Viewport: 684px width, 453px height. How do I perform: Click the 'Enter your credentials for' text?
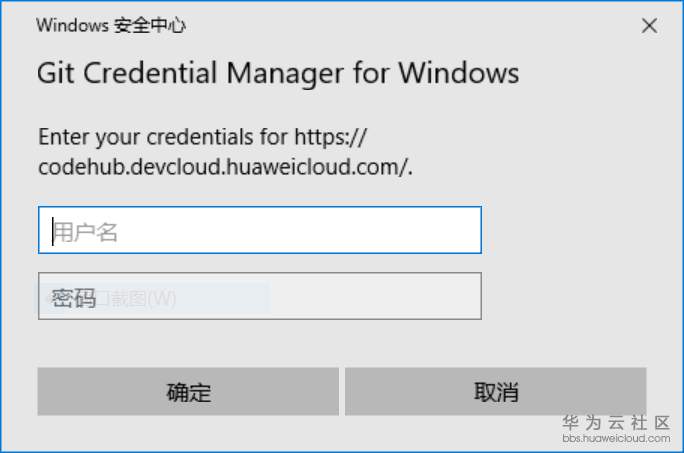[x=162, y=136]
